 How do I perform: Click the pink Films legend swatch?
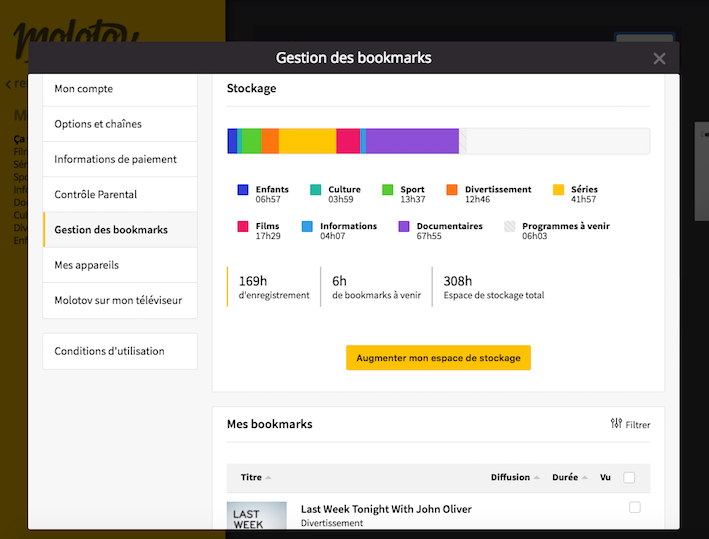click(x=243, y=226)
